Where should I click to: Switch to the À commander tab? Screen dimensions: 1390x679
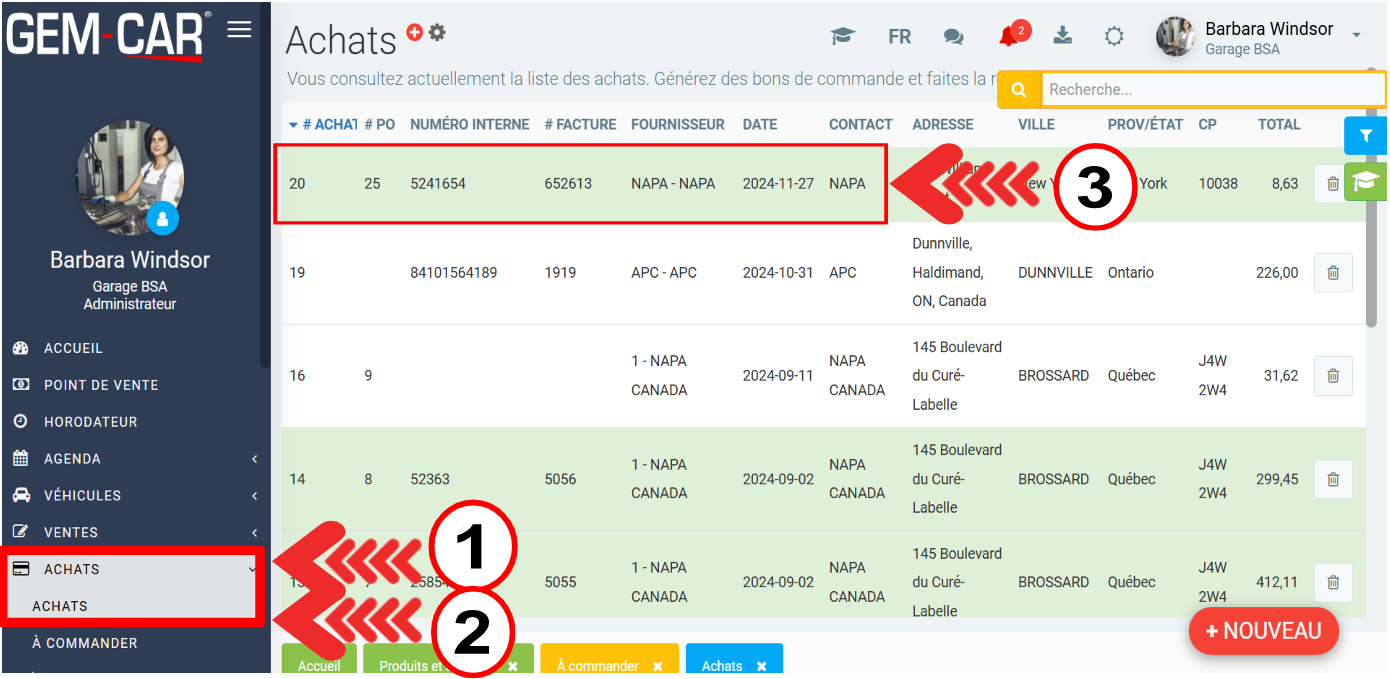tap(600, 666)
